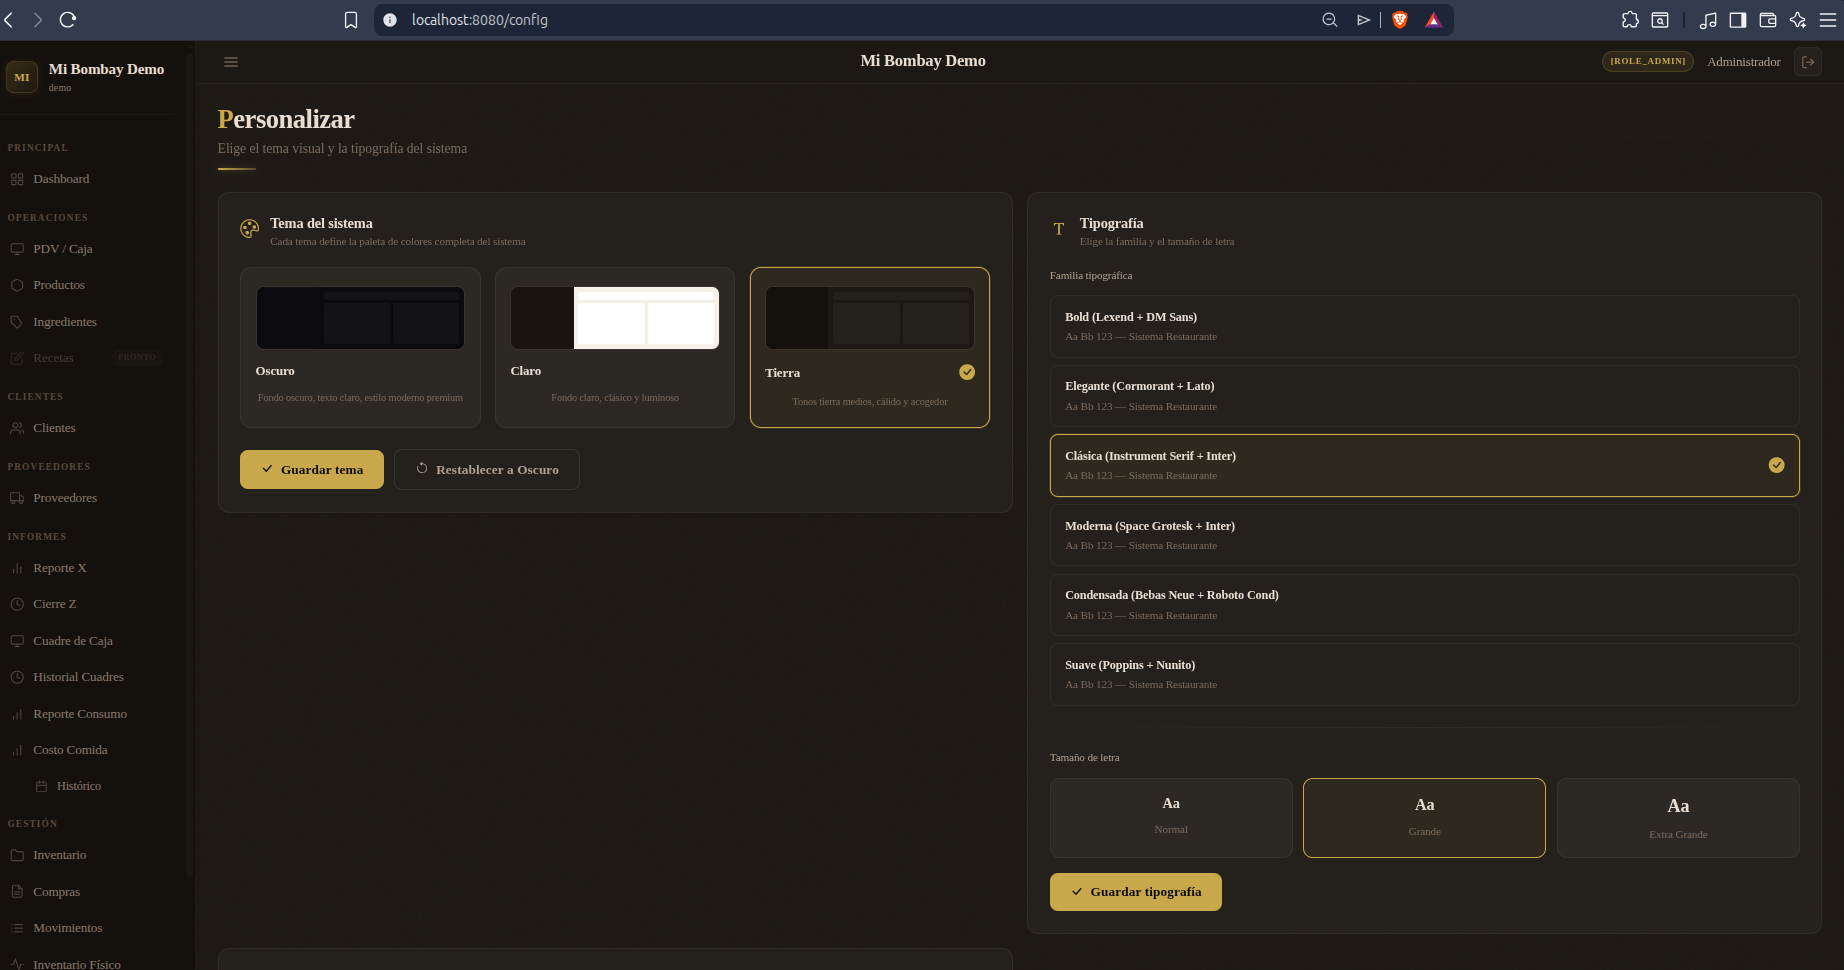Click the browser reload icon
The width and height of the screenshot is (1844, 970).
tap(68, 20)
